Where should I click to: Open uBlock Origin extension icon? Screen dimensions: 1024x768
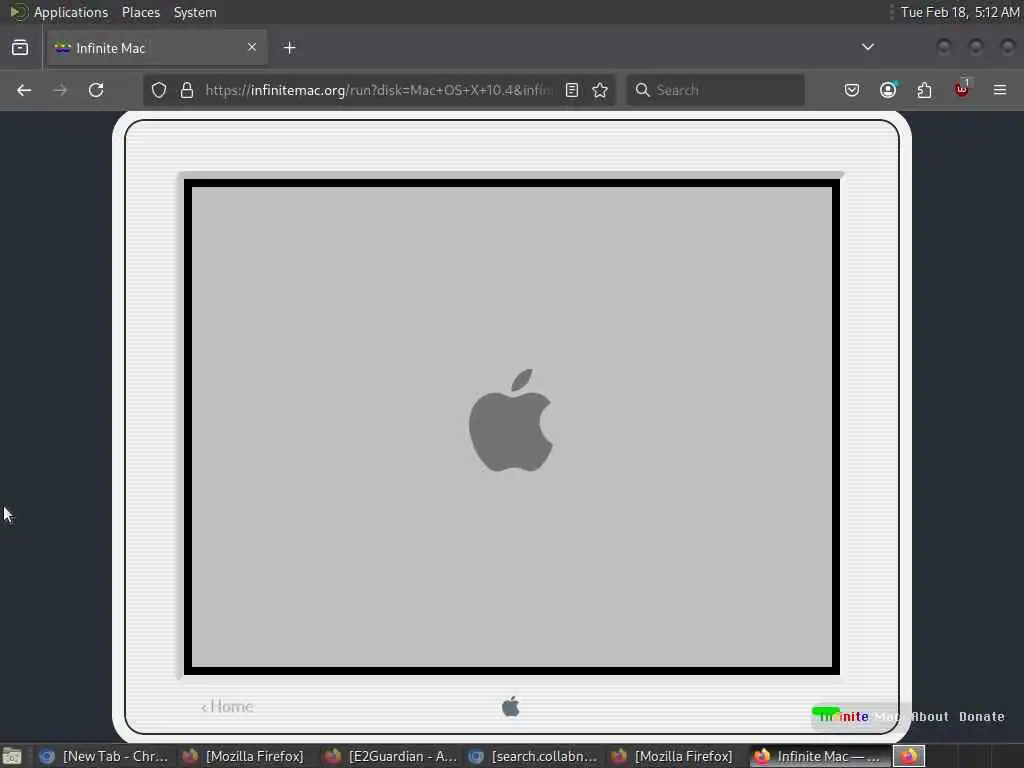click(x=962, y=89)
